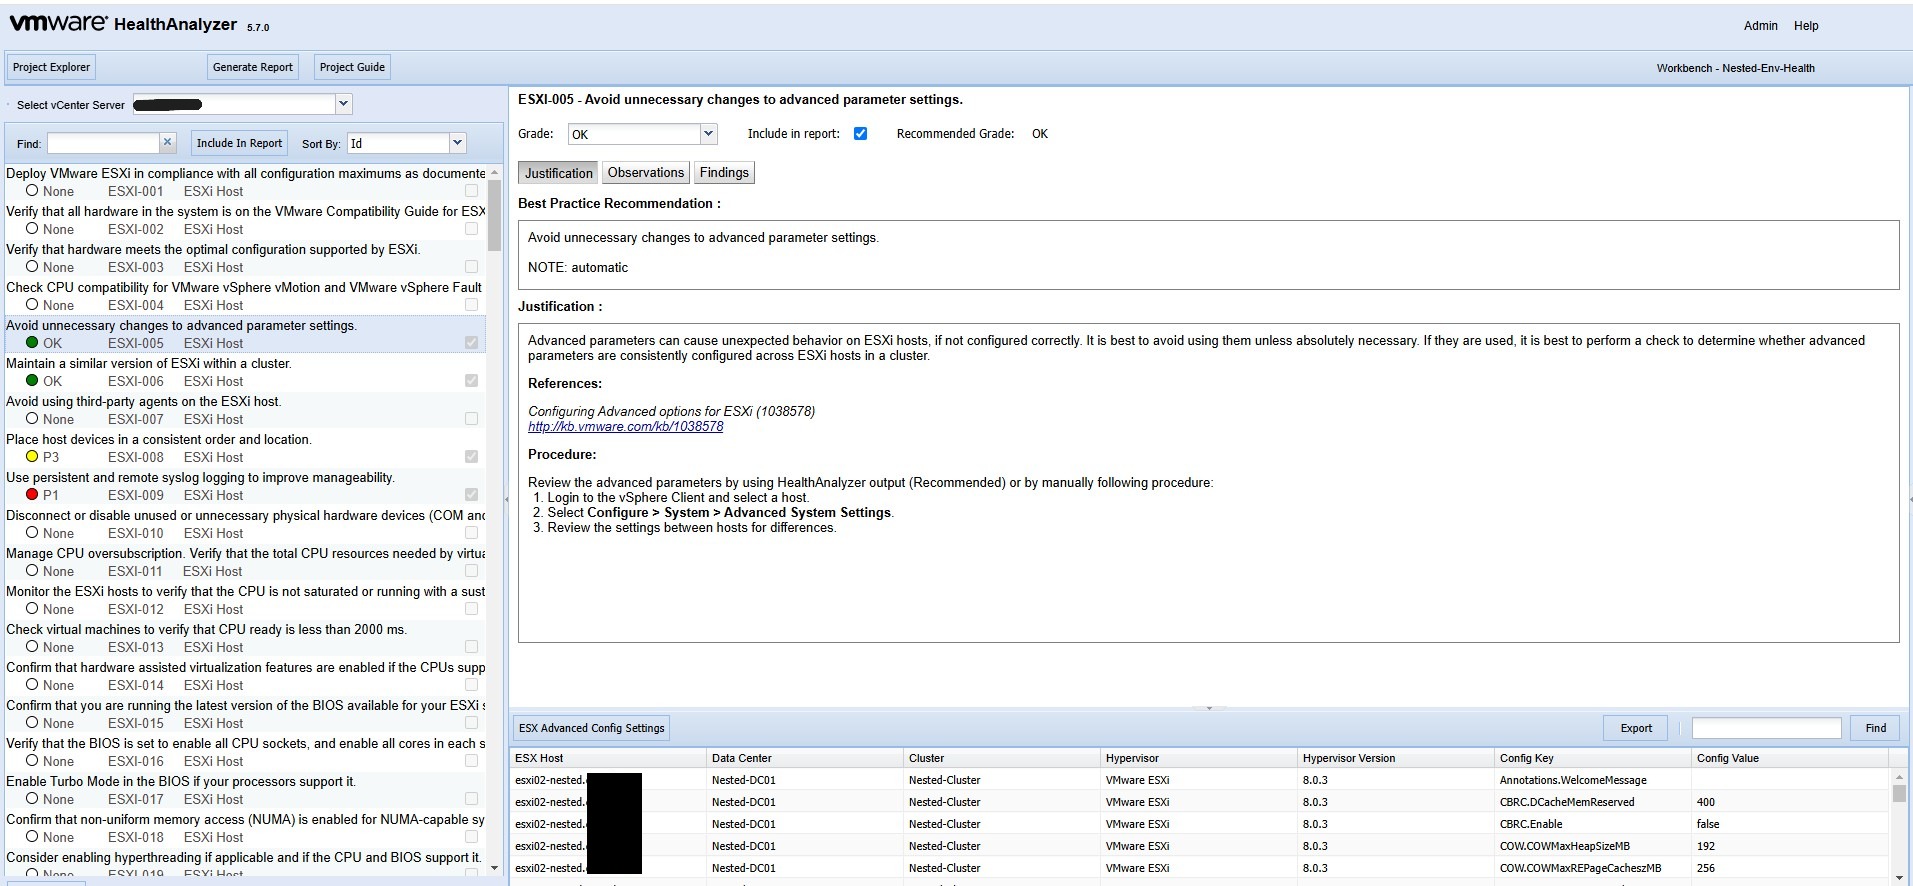Select the COW.COWMaxHeapSizeMB config row
Image resolution: width=1913 pixels, height=886 pixels.
pos(1200,846)
